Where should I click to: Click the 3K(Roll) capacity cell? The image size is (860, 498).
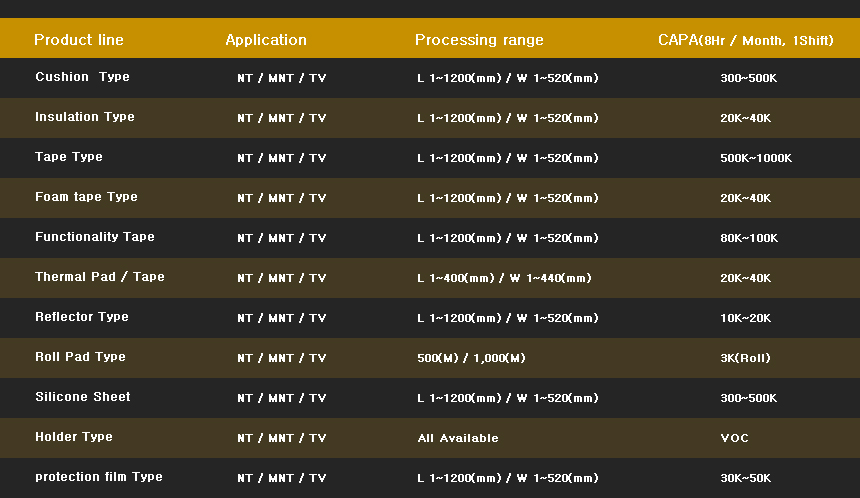pos(745,358)
